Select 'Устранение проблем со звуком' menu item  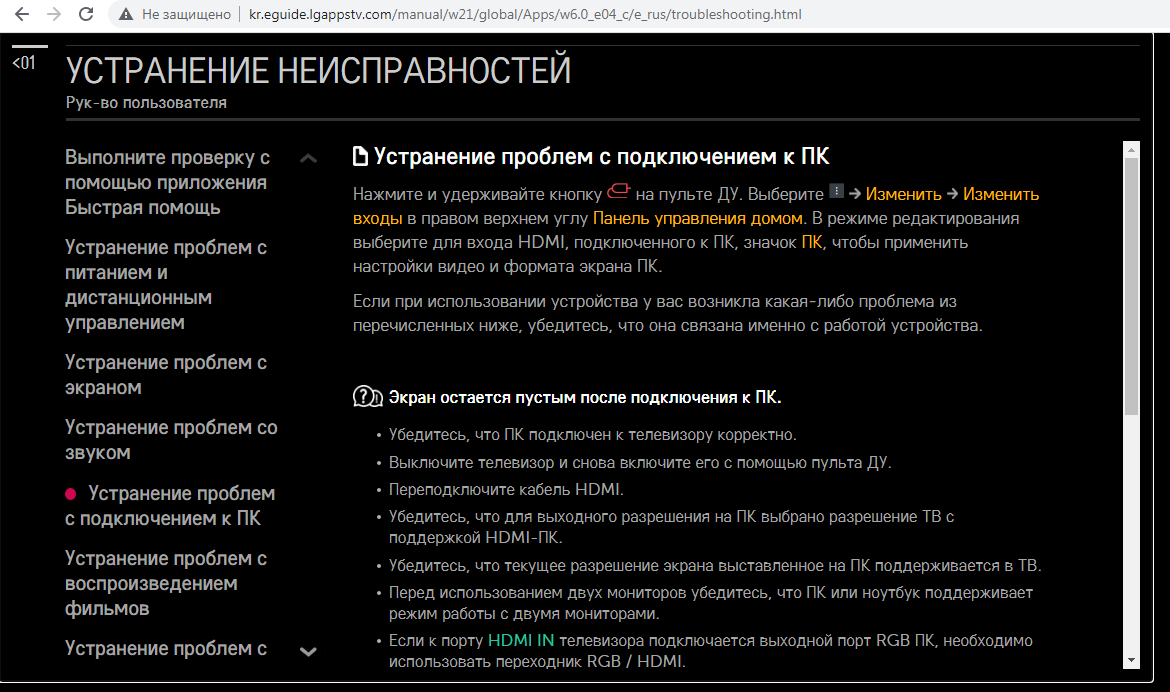pyautogui.click(x=171, y=440)
